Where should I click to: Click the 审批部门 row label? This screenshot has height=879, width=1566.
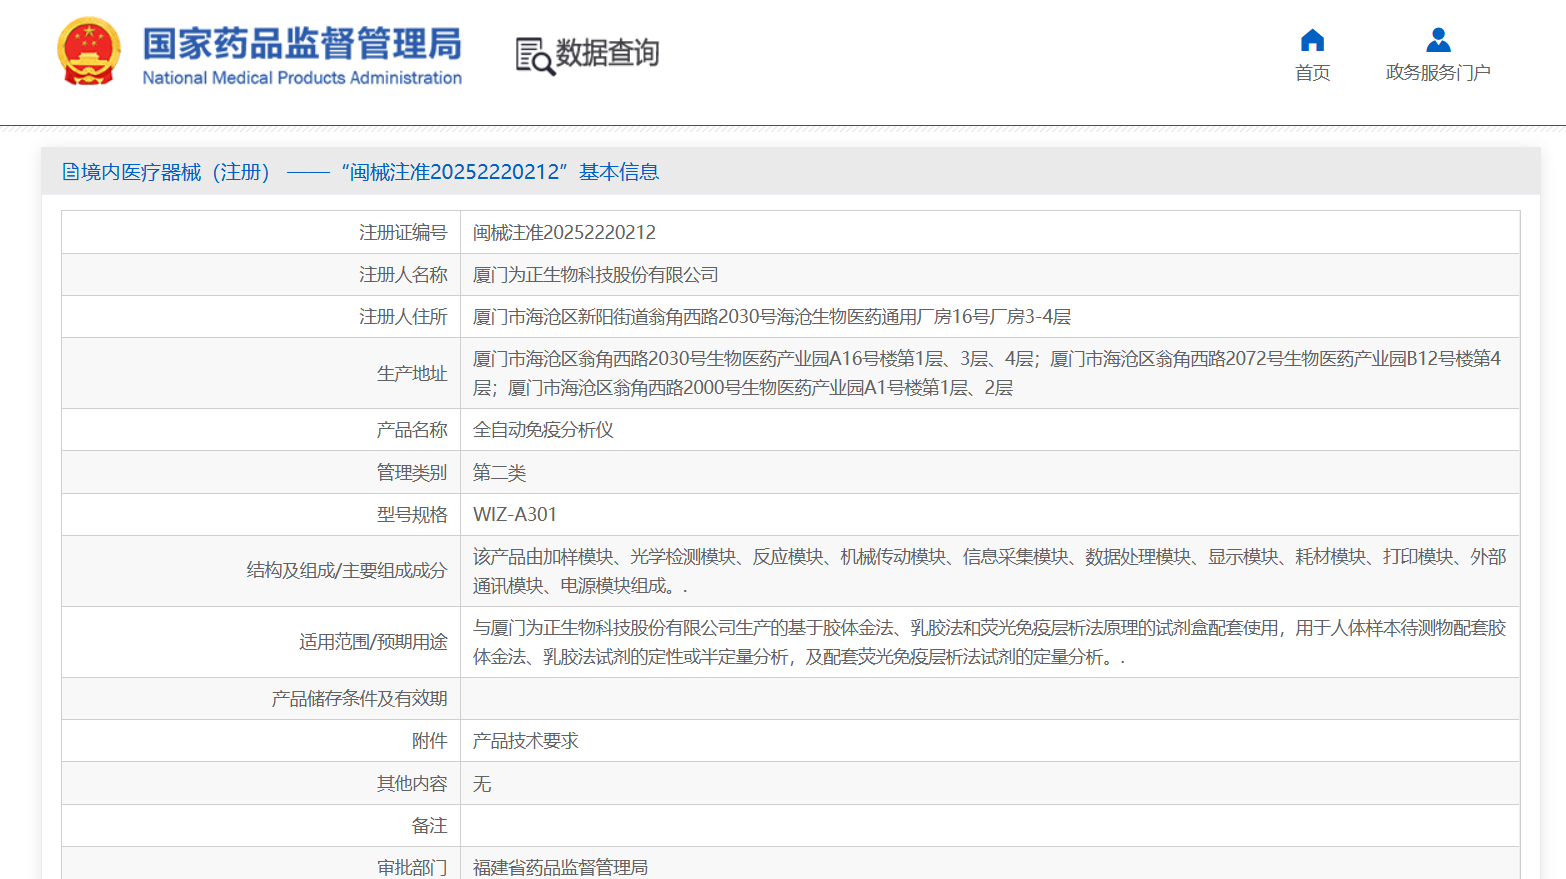(x=412, y=867)
